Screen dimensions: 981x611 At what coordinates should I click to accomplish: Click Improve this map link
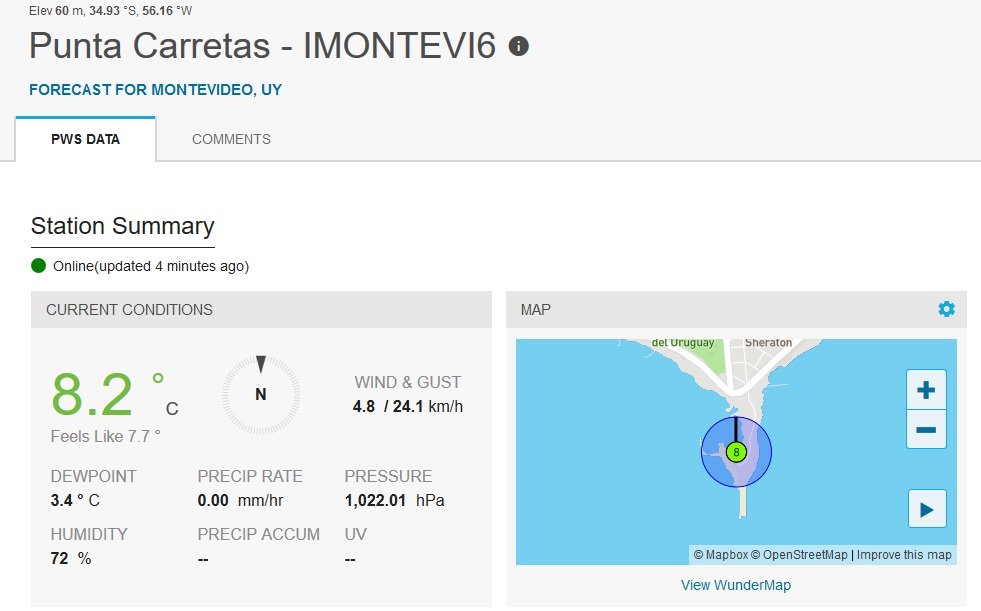[x=904, y=555]
